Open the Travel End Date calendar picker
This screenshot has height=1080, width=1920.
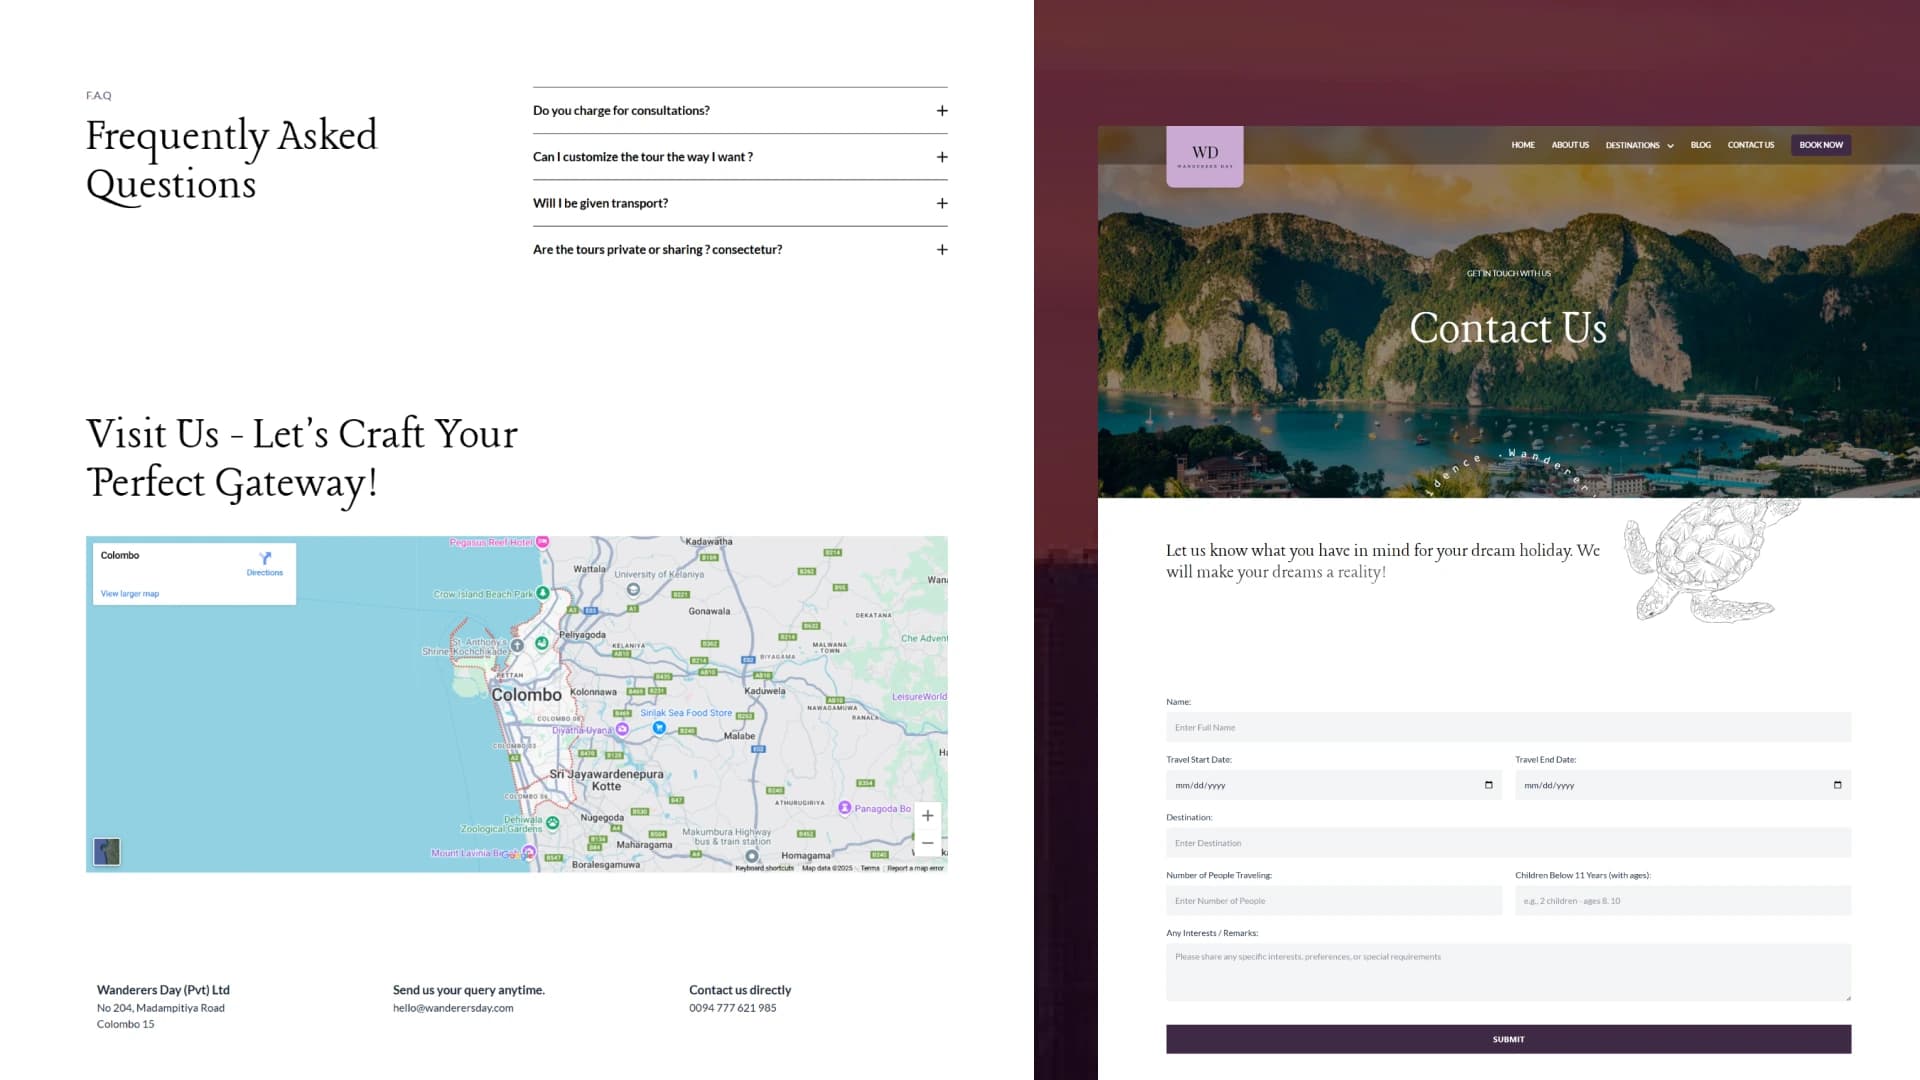click(1837, 785)
